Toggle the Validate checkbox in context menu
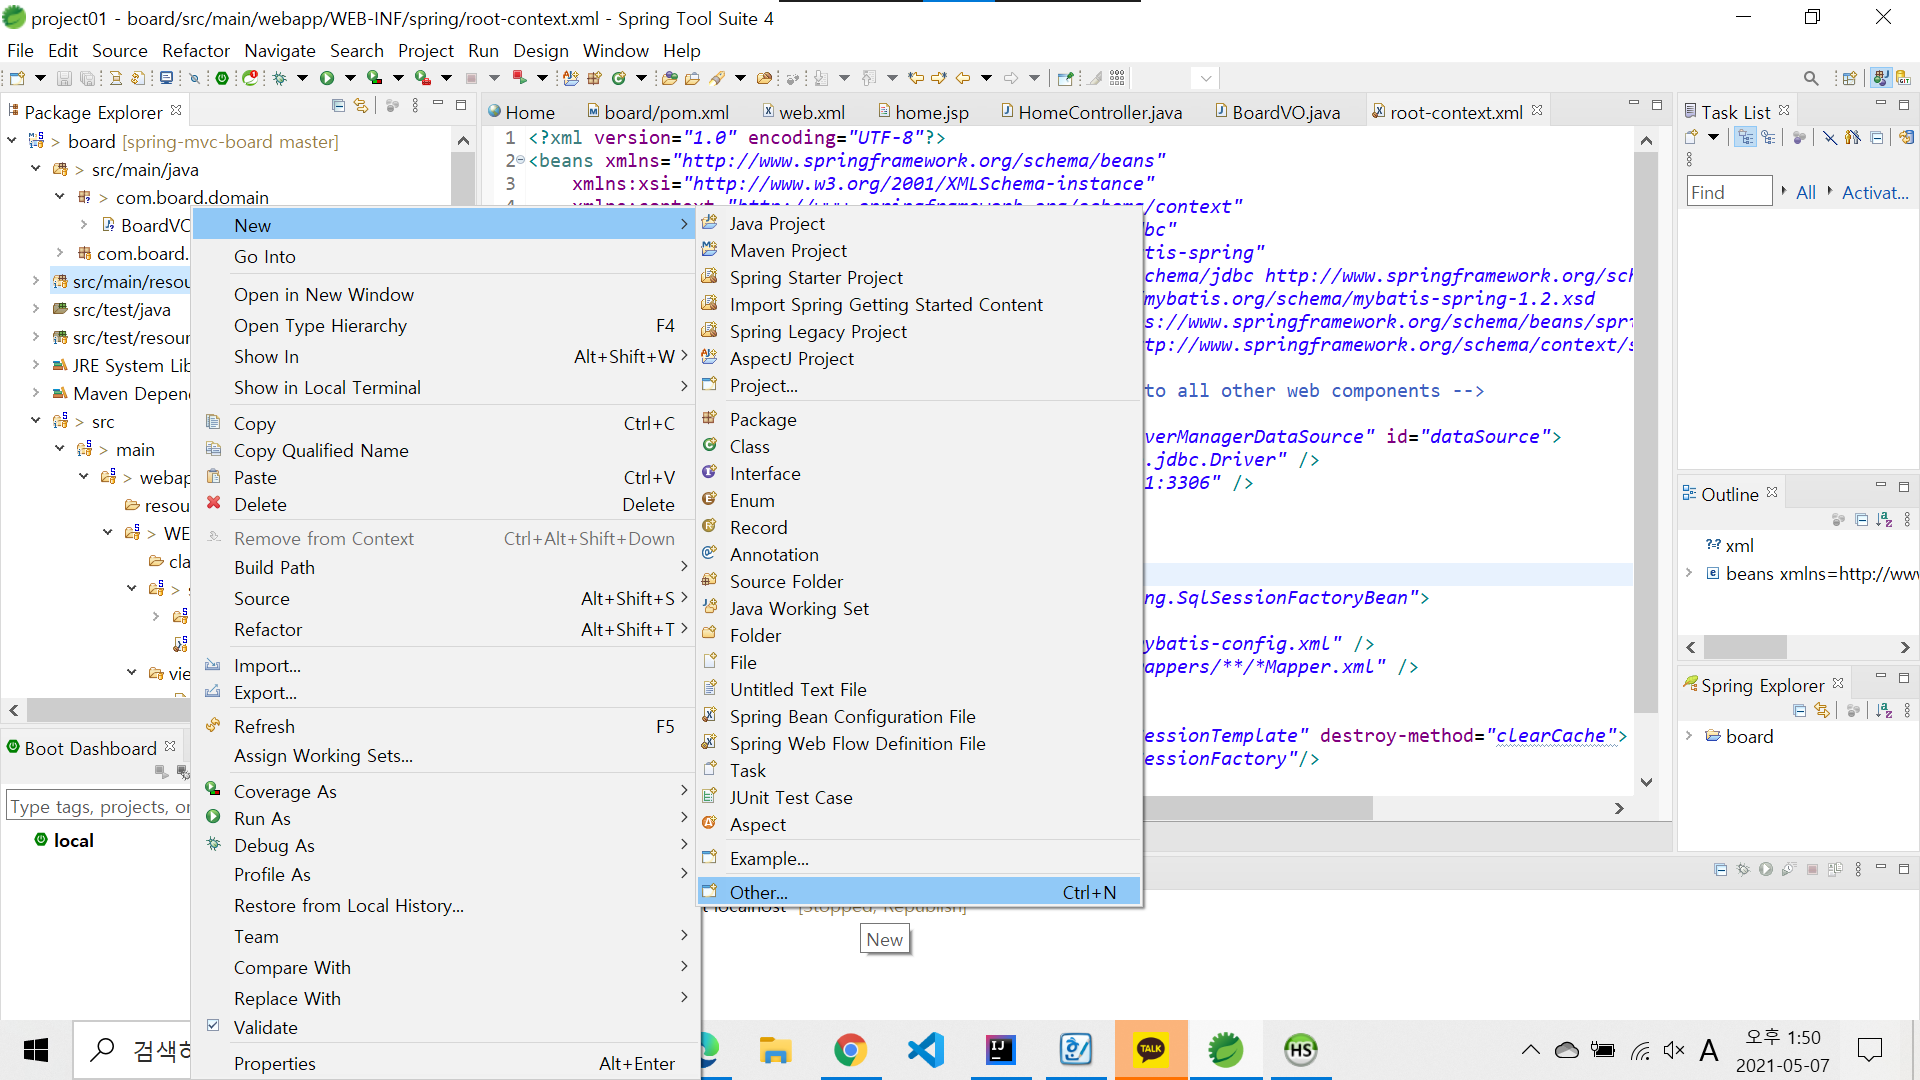Screen dimensions: 1920x1080 coord(213,1026)
